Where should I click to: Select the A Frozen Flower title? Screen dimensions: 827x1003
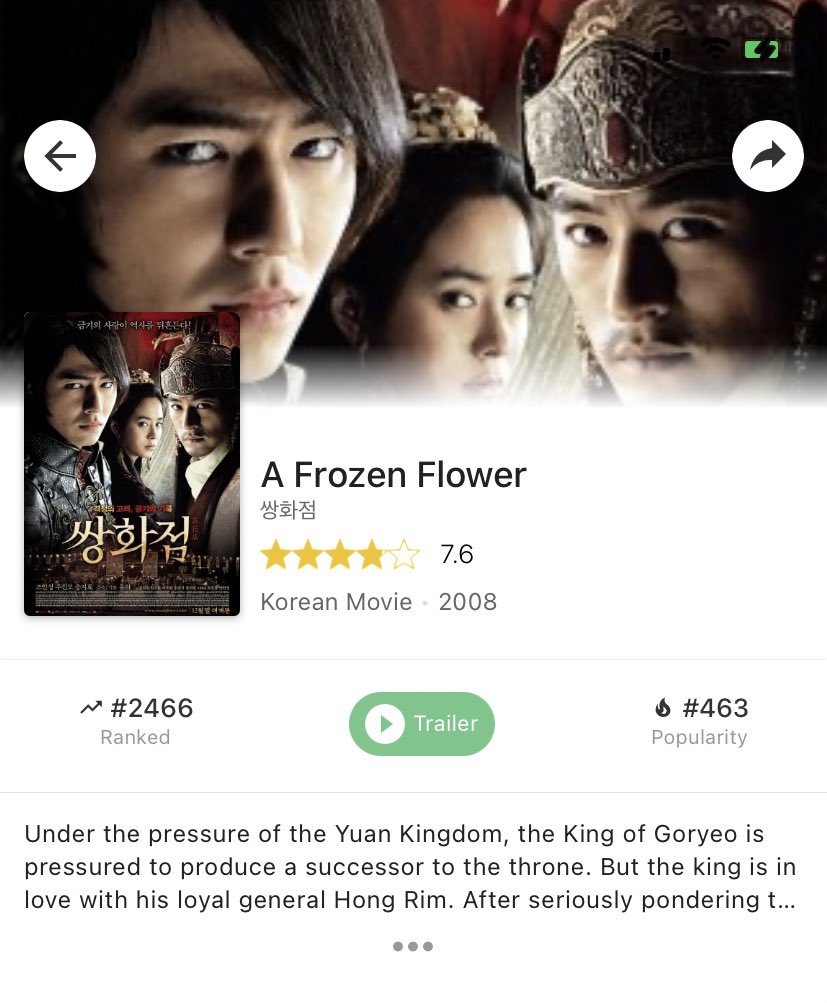click(x=393, y=475)
